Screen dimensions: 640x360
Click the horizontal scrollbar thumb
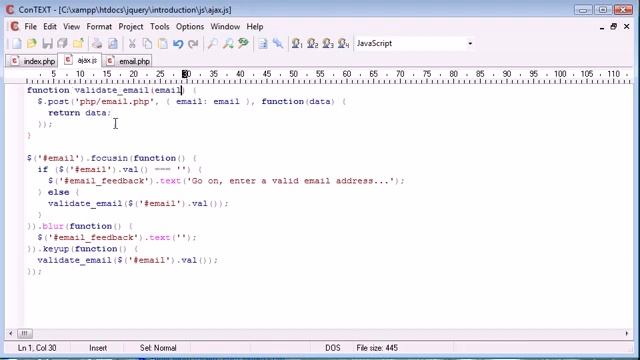[x=24, y=333]
